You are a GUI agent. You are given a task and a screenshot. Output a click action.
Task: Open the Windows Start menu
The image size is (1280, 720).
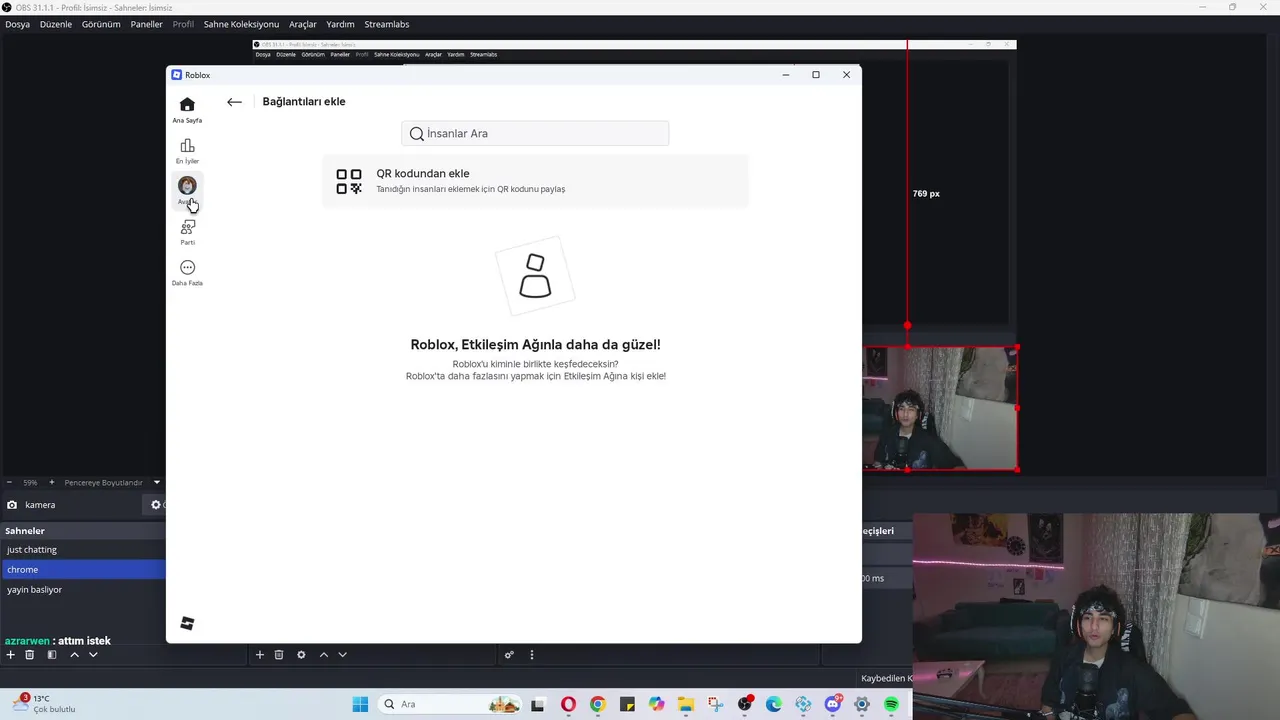click(360, 704)
